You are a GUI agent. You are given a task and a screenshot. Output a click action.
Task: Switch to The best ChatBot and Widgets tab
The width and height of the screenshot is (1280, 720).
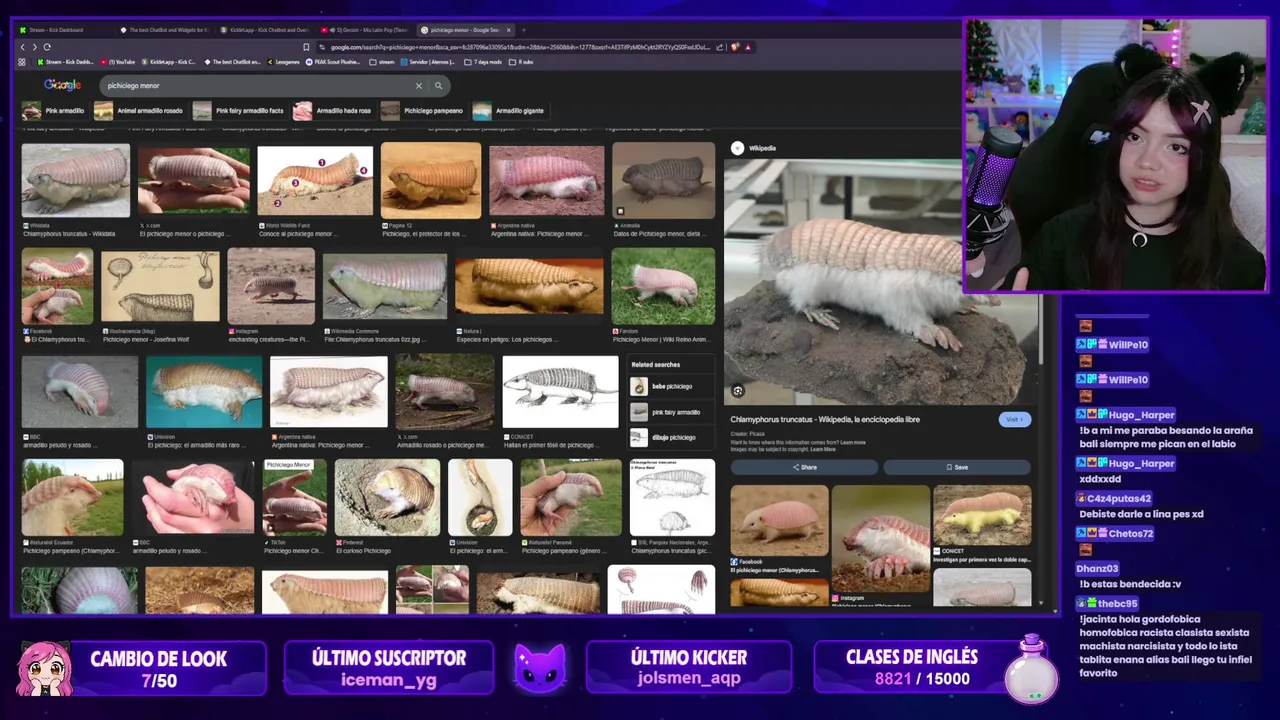(x=164, y=30)
